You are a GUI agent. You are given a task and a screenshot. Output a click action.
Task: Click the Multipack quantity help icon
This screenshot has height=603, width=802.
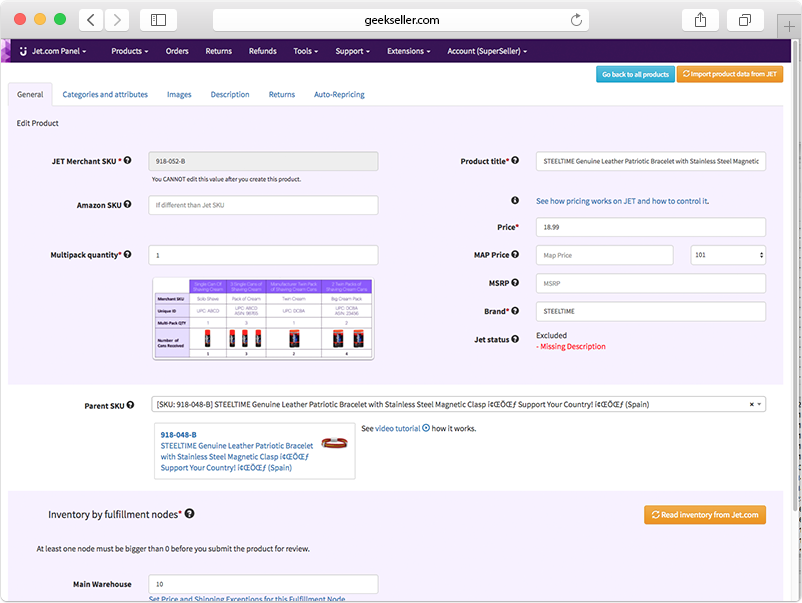tap(127, 254)
